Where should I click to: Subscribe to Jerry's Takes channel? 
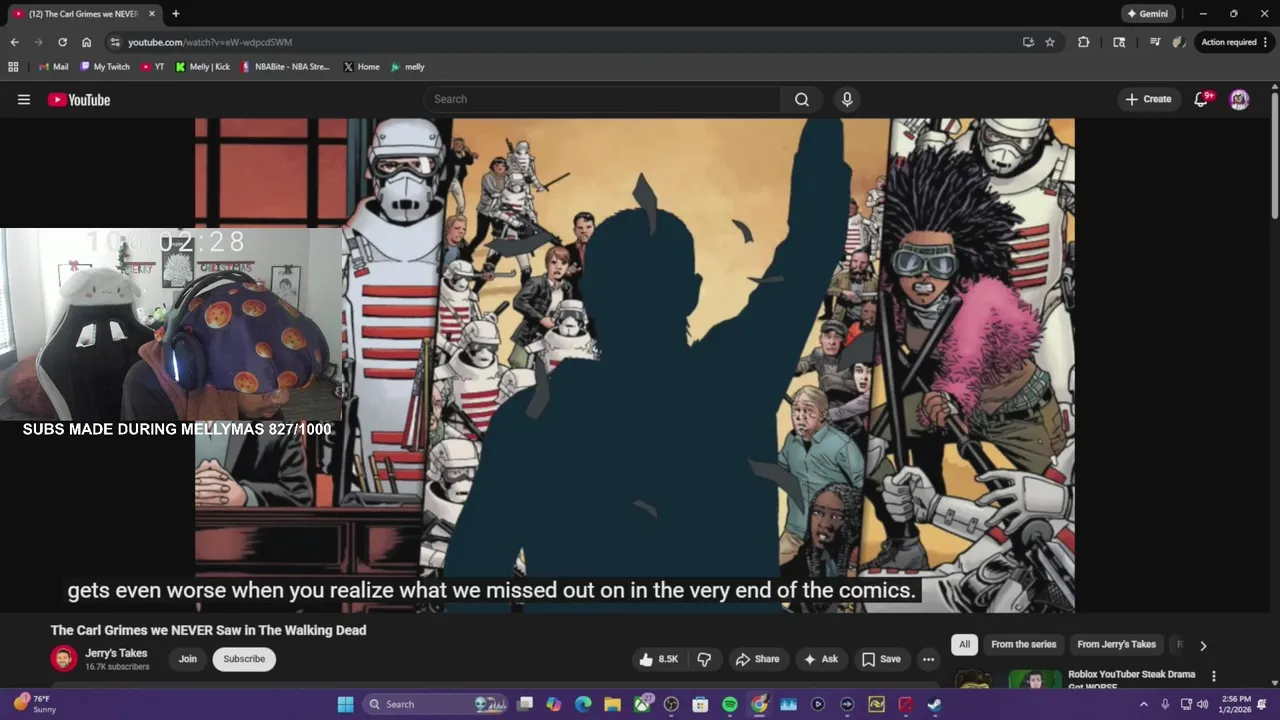(x=244, y=659)
